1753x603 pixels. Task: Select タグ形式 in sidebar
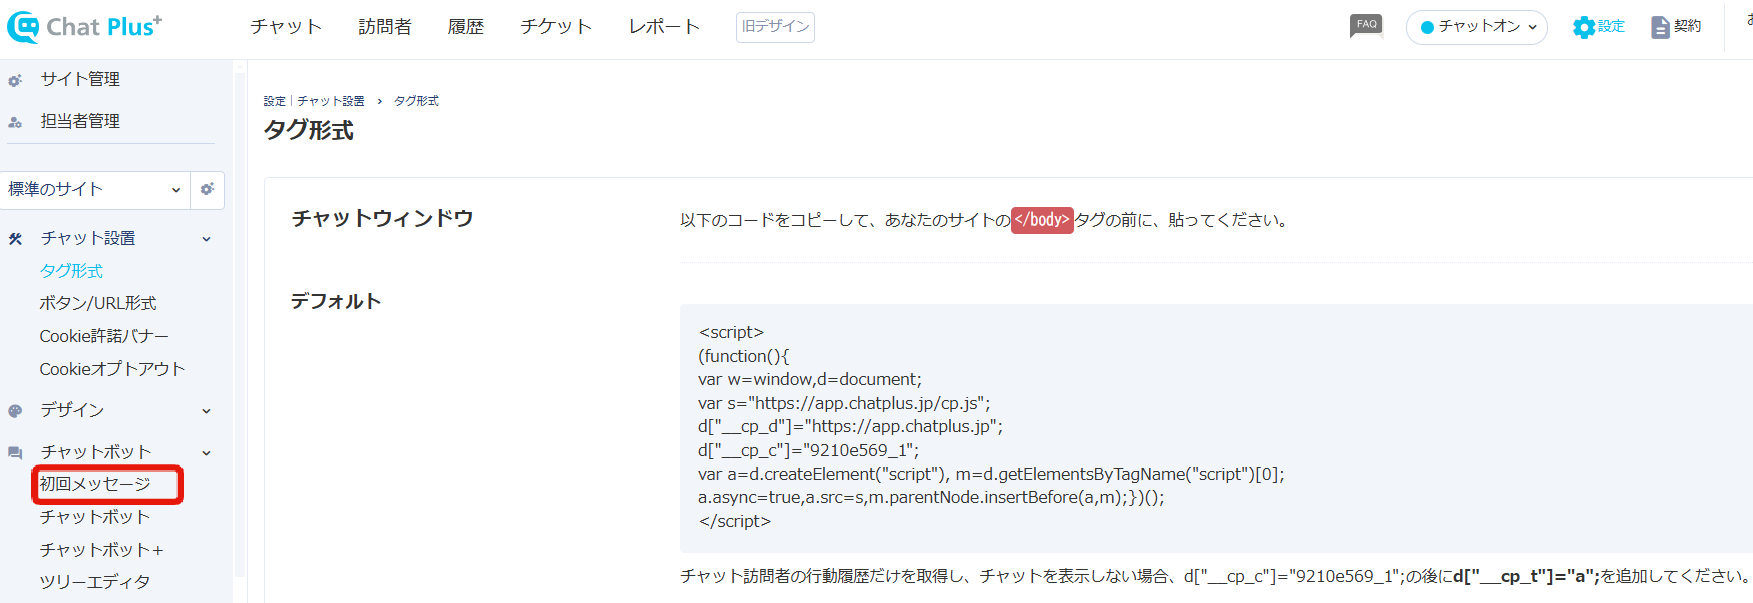pyautogui.click(x=71, y=271)
